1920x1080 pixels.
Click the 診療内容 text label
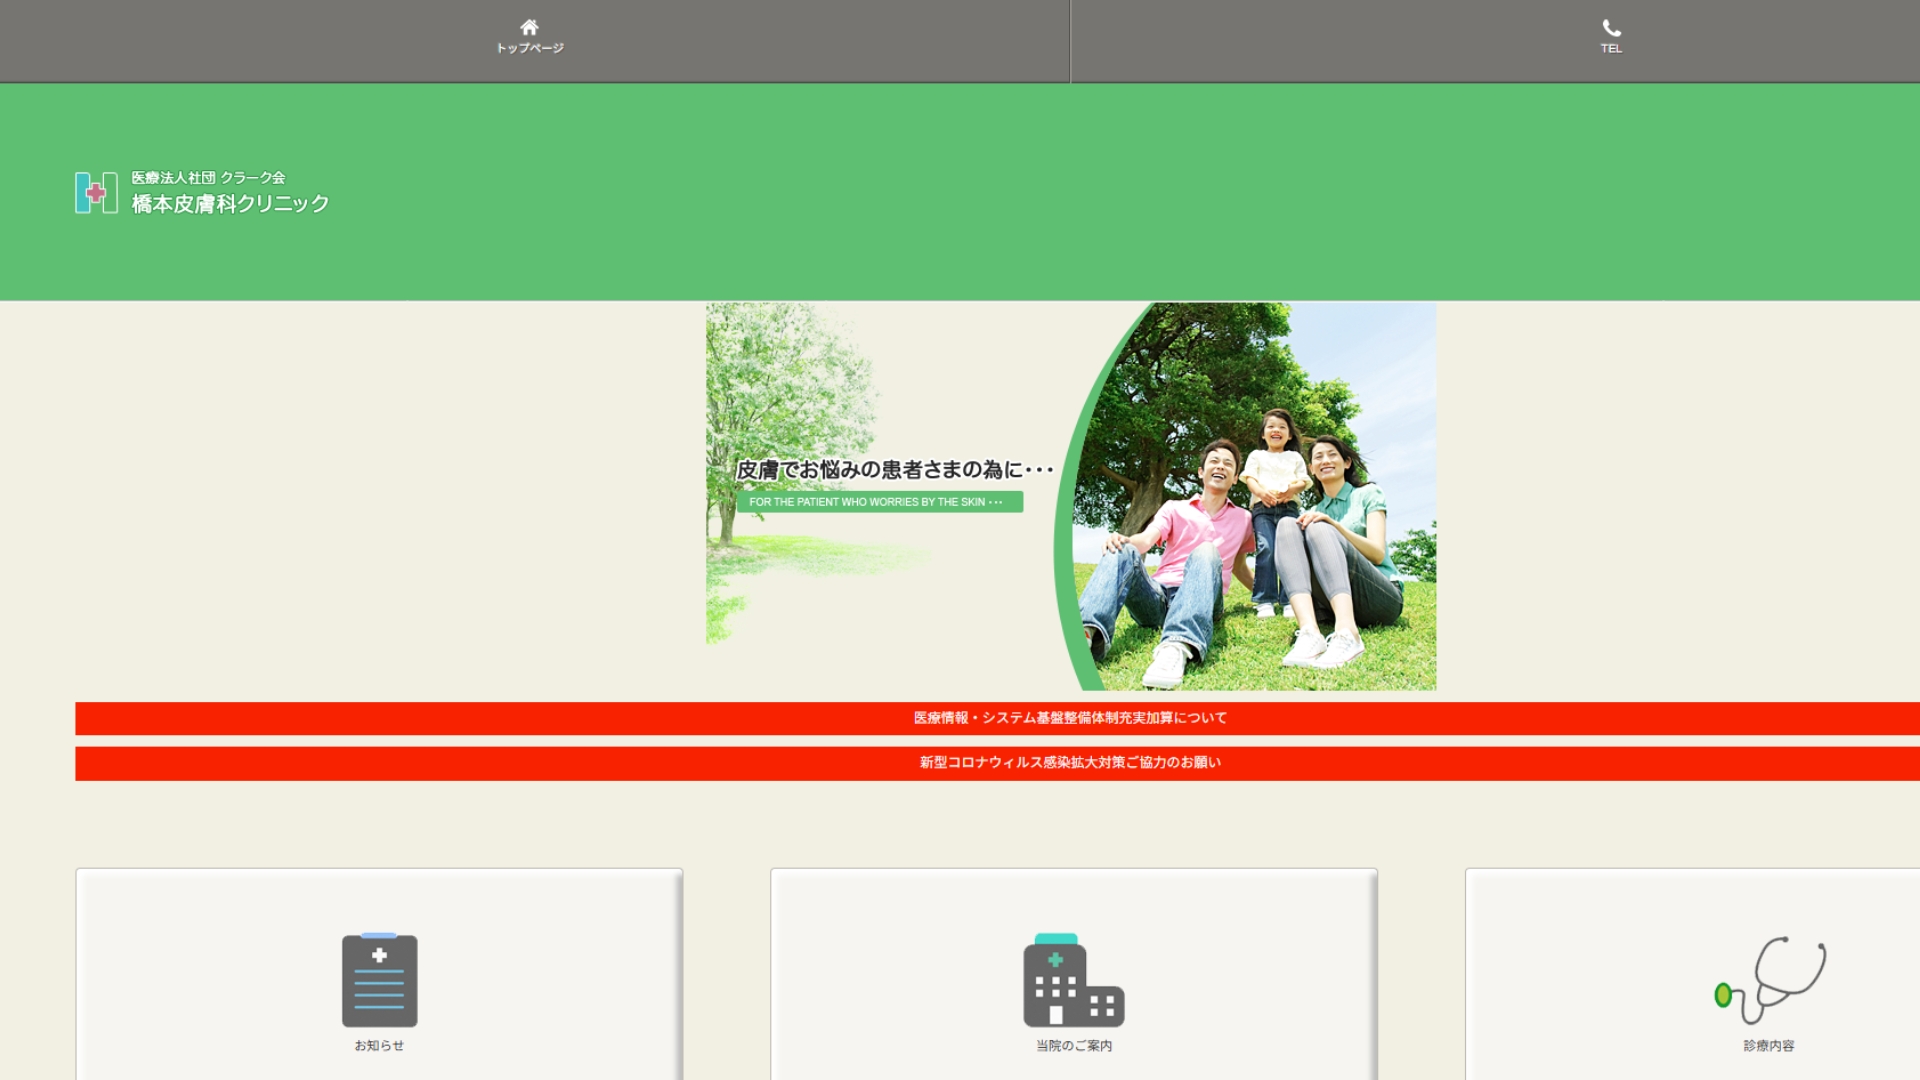point(1768,1045)
